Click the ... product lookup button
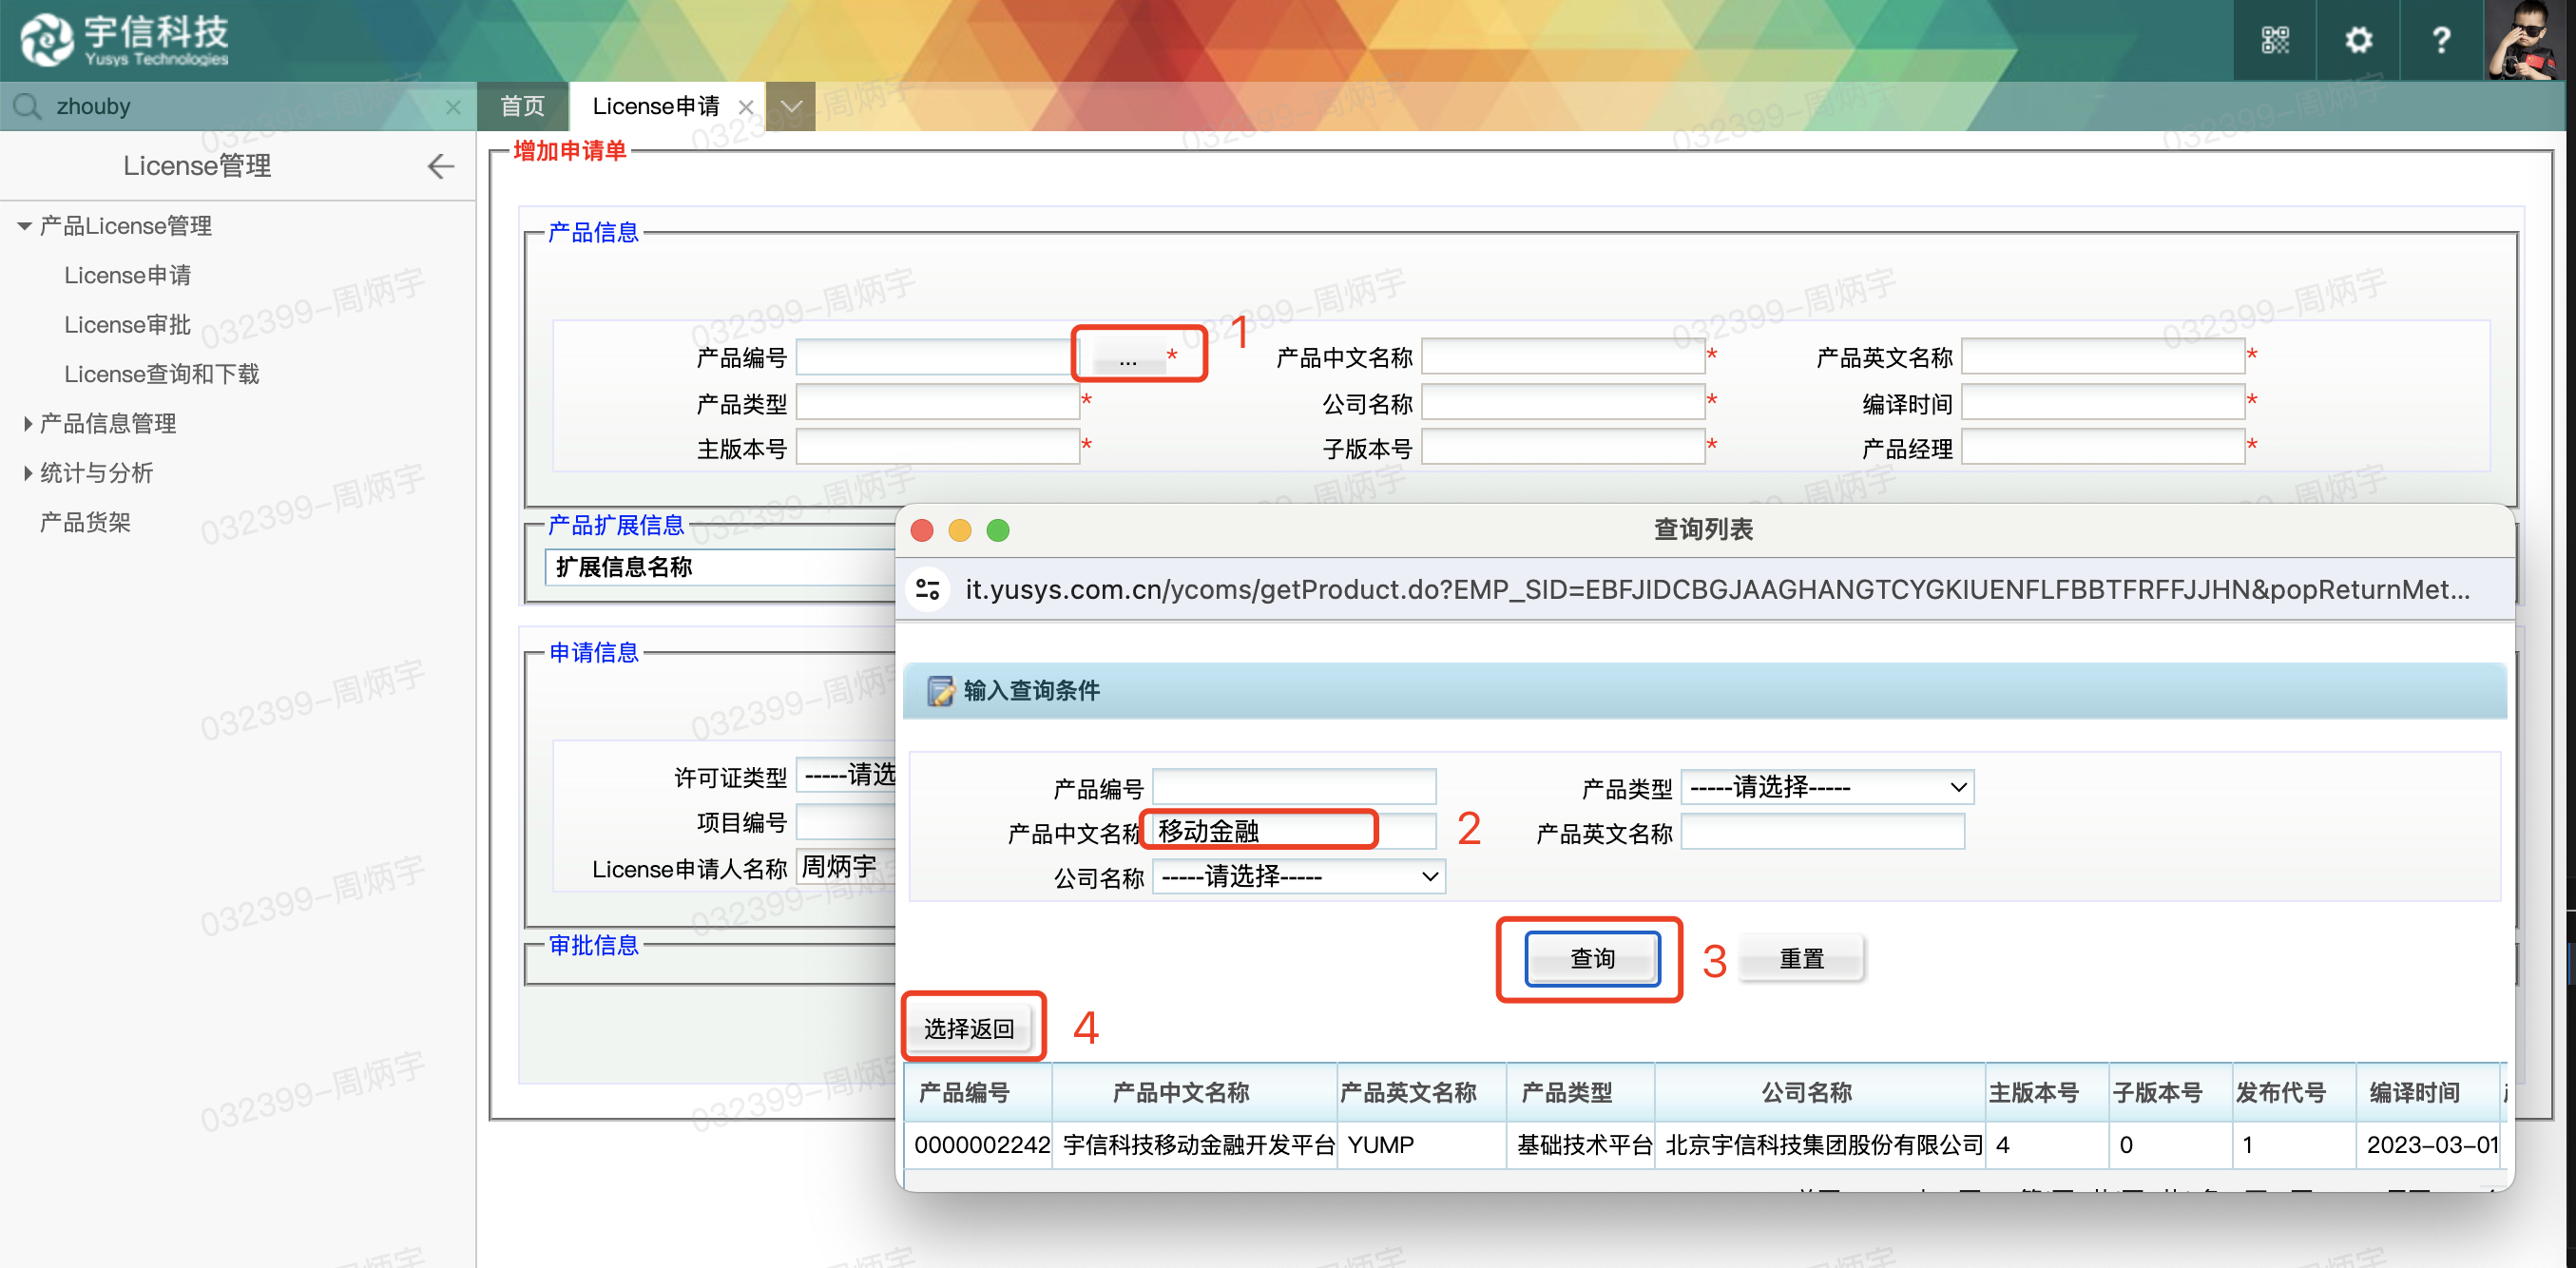The image size is (2576, 1268). pos(1128,359)
